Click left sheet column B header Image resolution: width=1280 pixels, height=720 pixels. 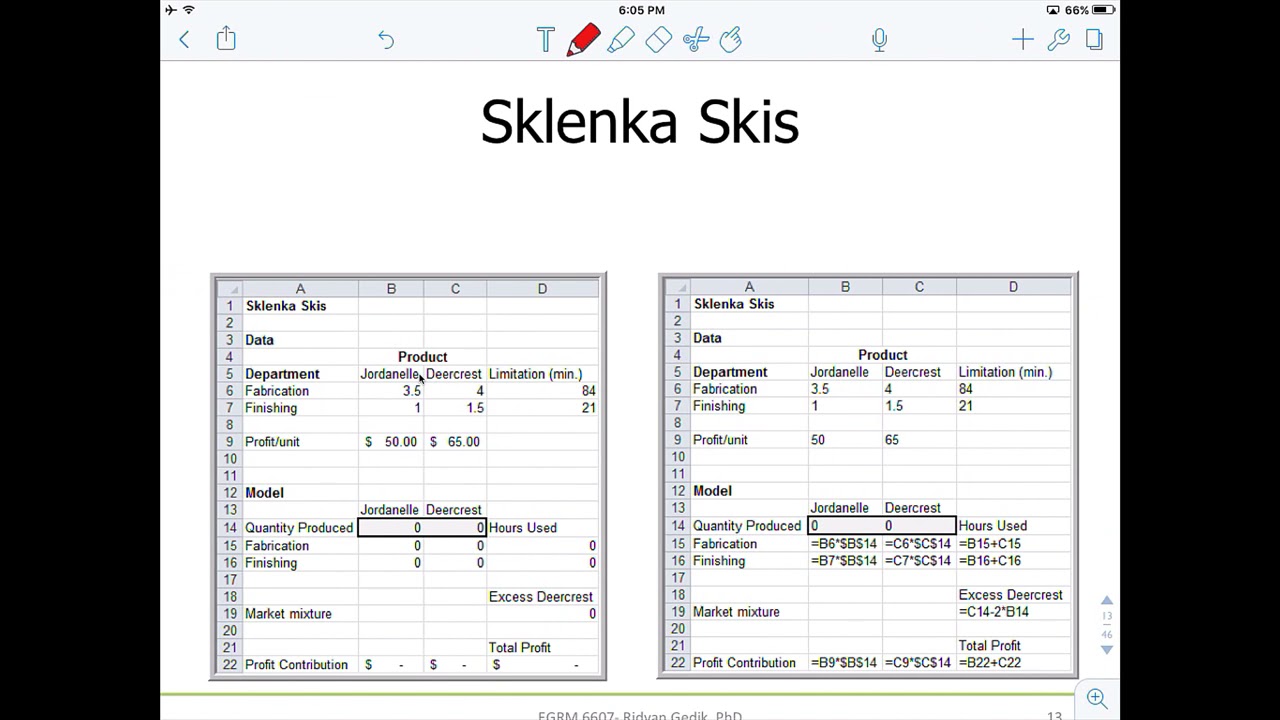391,289
